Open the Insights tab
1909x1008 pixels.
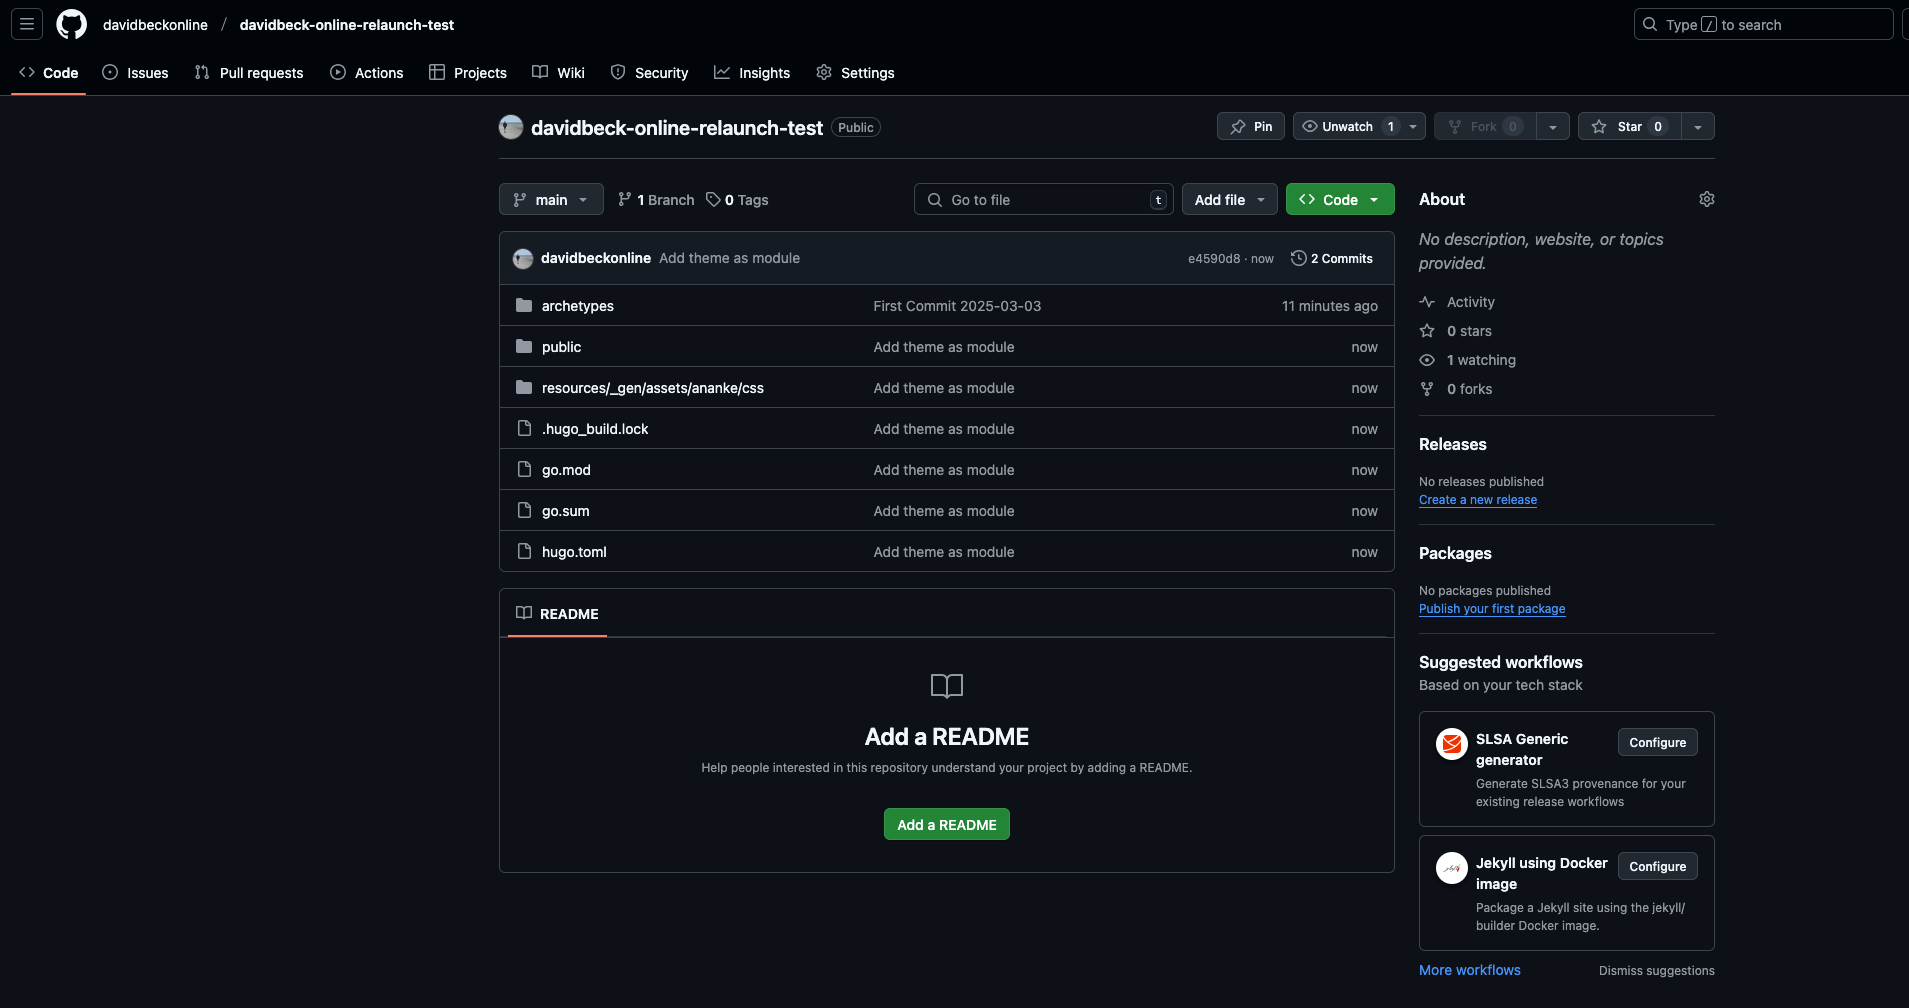click(x=753, y=72)
